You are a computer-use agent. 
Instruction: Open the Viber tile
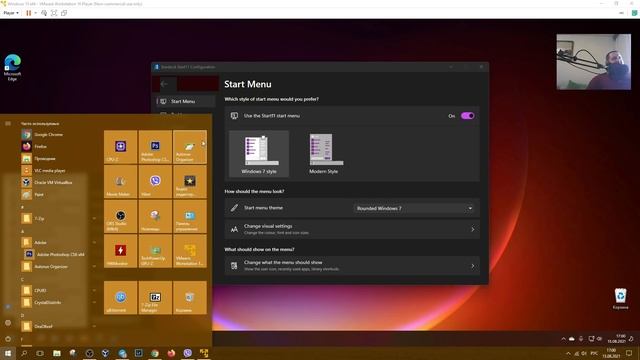(155, 182)
